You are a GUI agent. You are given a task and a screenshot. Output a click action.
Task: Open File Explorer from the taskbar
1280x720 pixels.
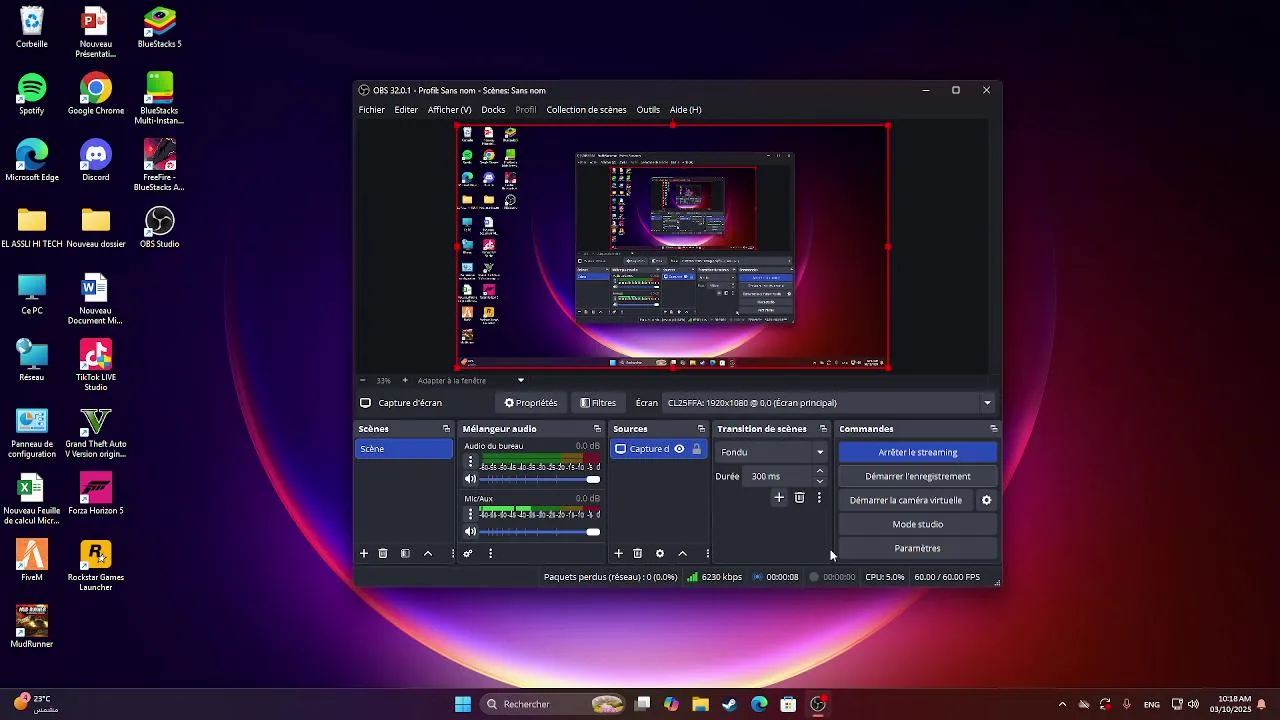tap(700, 704)
